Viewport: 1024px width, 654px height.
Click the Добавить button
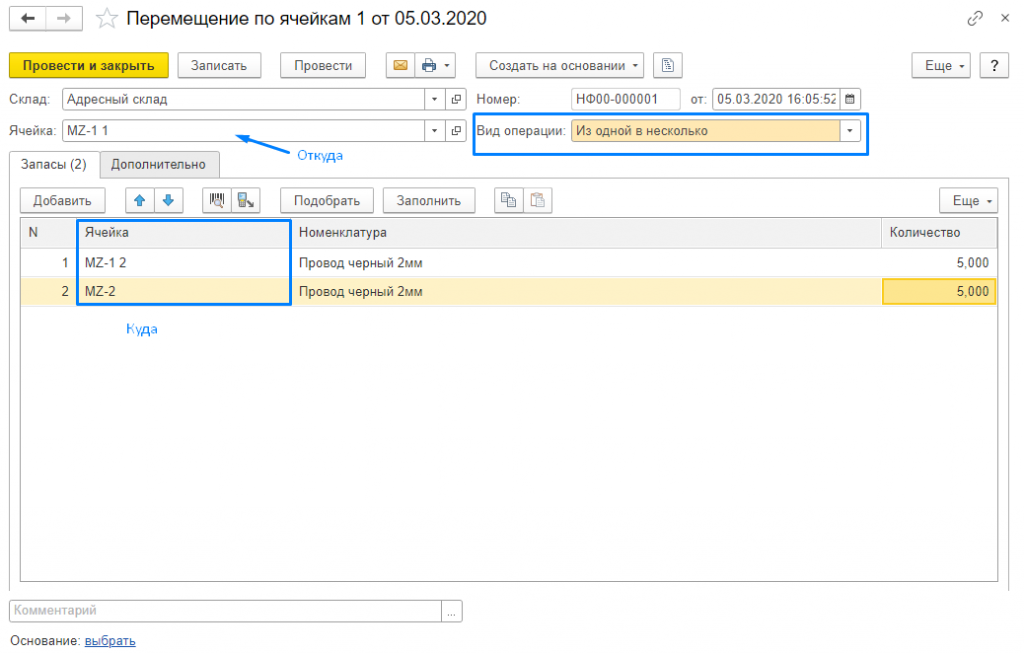(63, 201)
